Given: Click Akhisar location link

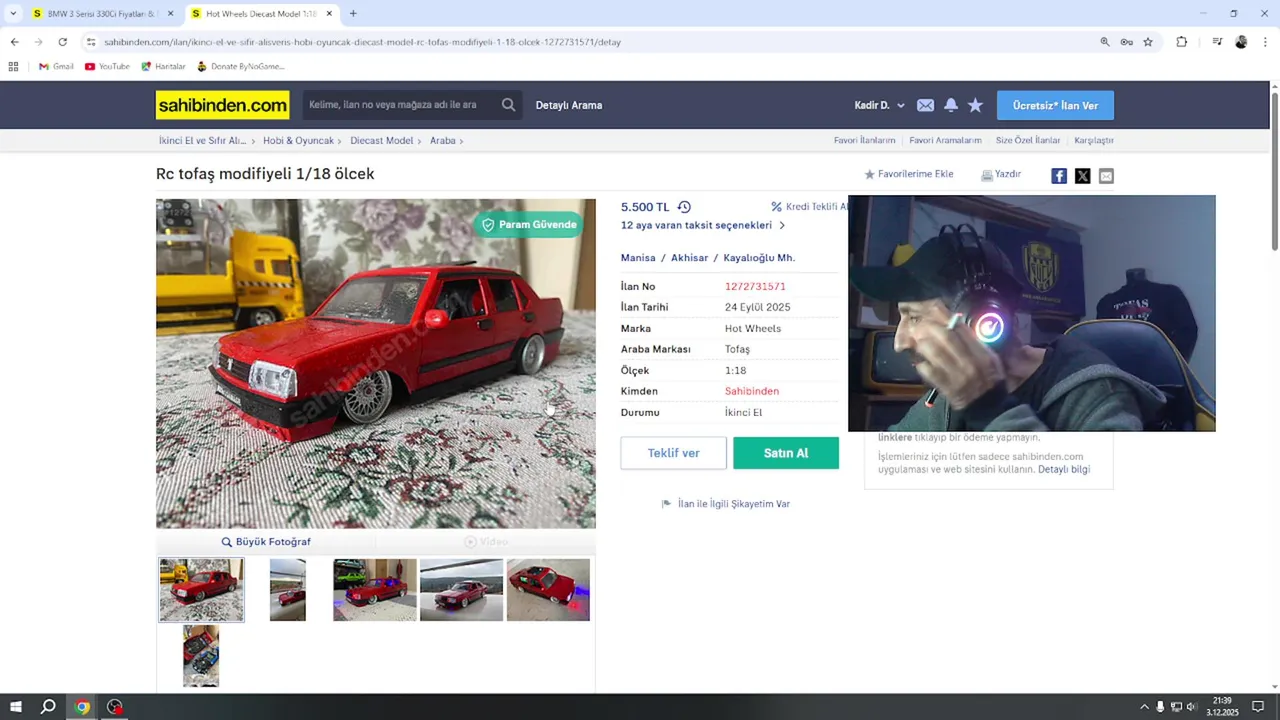Looking at the screenshot, I should click(689, 258).
